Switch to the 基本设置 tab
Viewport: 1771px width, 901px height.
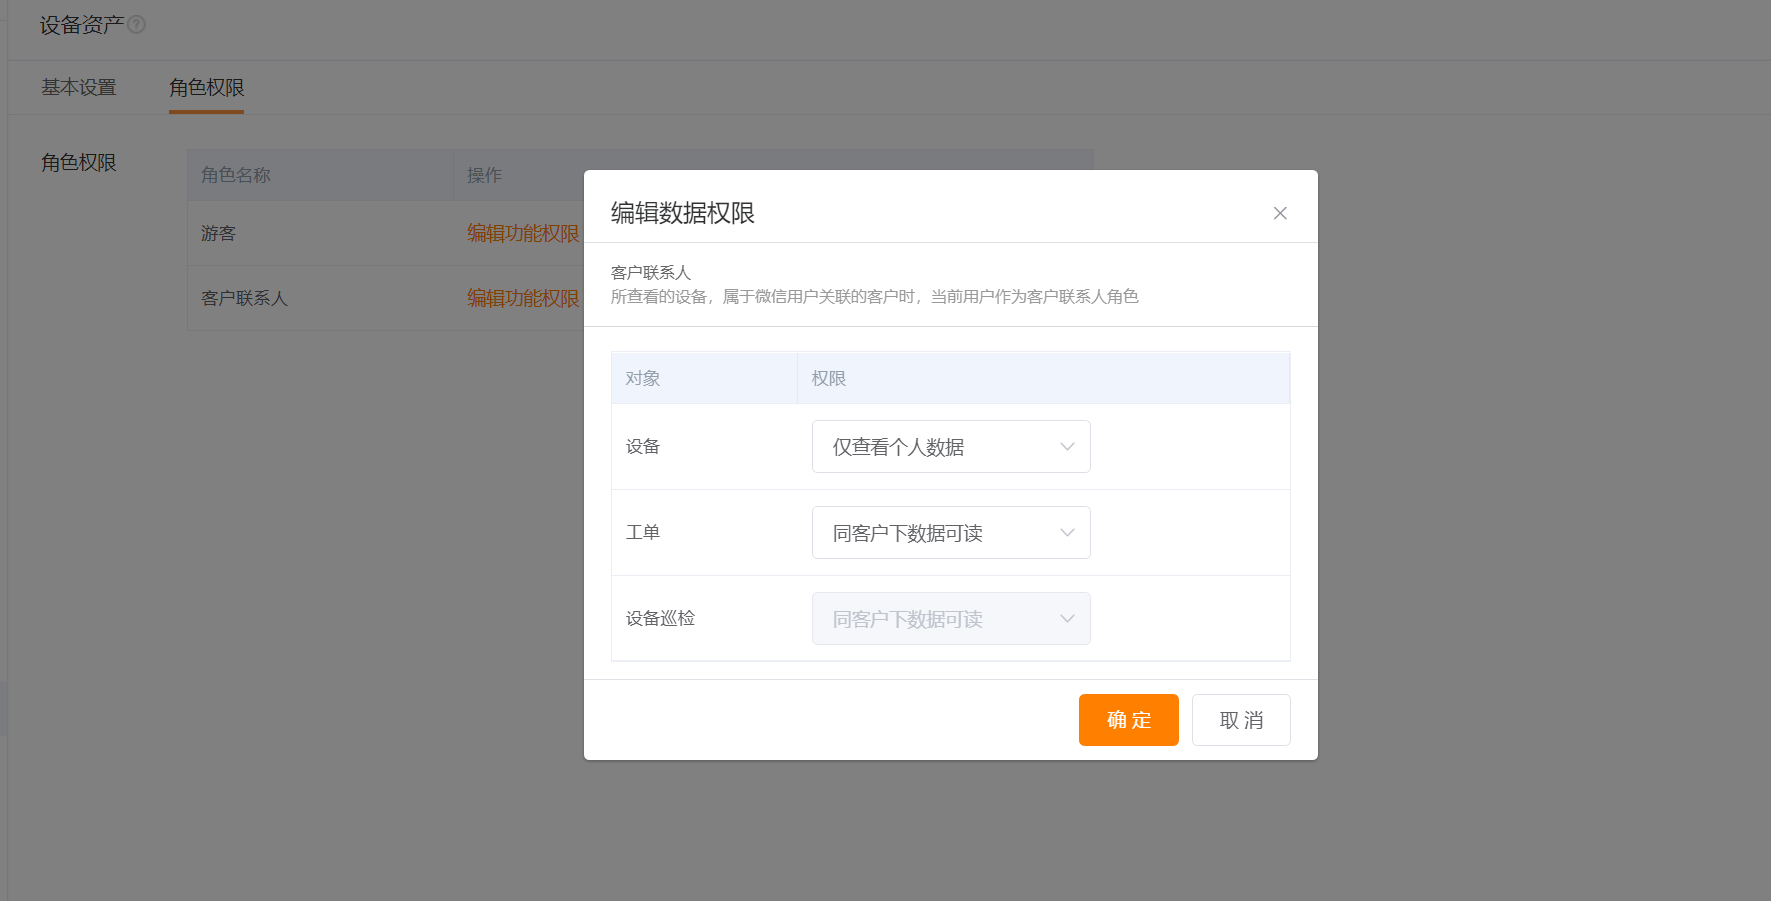coord(79,88)
